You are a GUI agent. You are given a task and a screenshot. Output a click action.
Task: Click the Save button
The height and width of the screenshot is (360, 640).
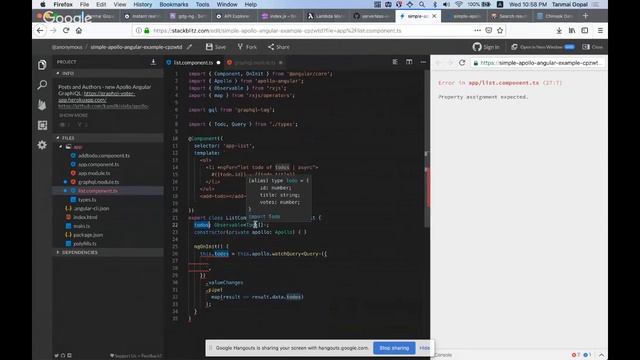pyautogui.click(x=216, y=47)
